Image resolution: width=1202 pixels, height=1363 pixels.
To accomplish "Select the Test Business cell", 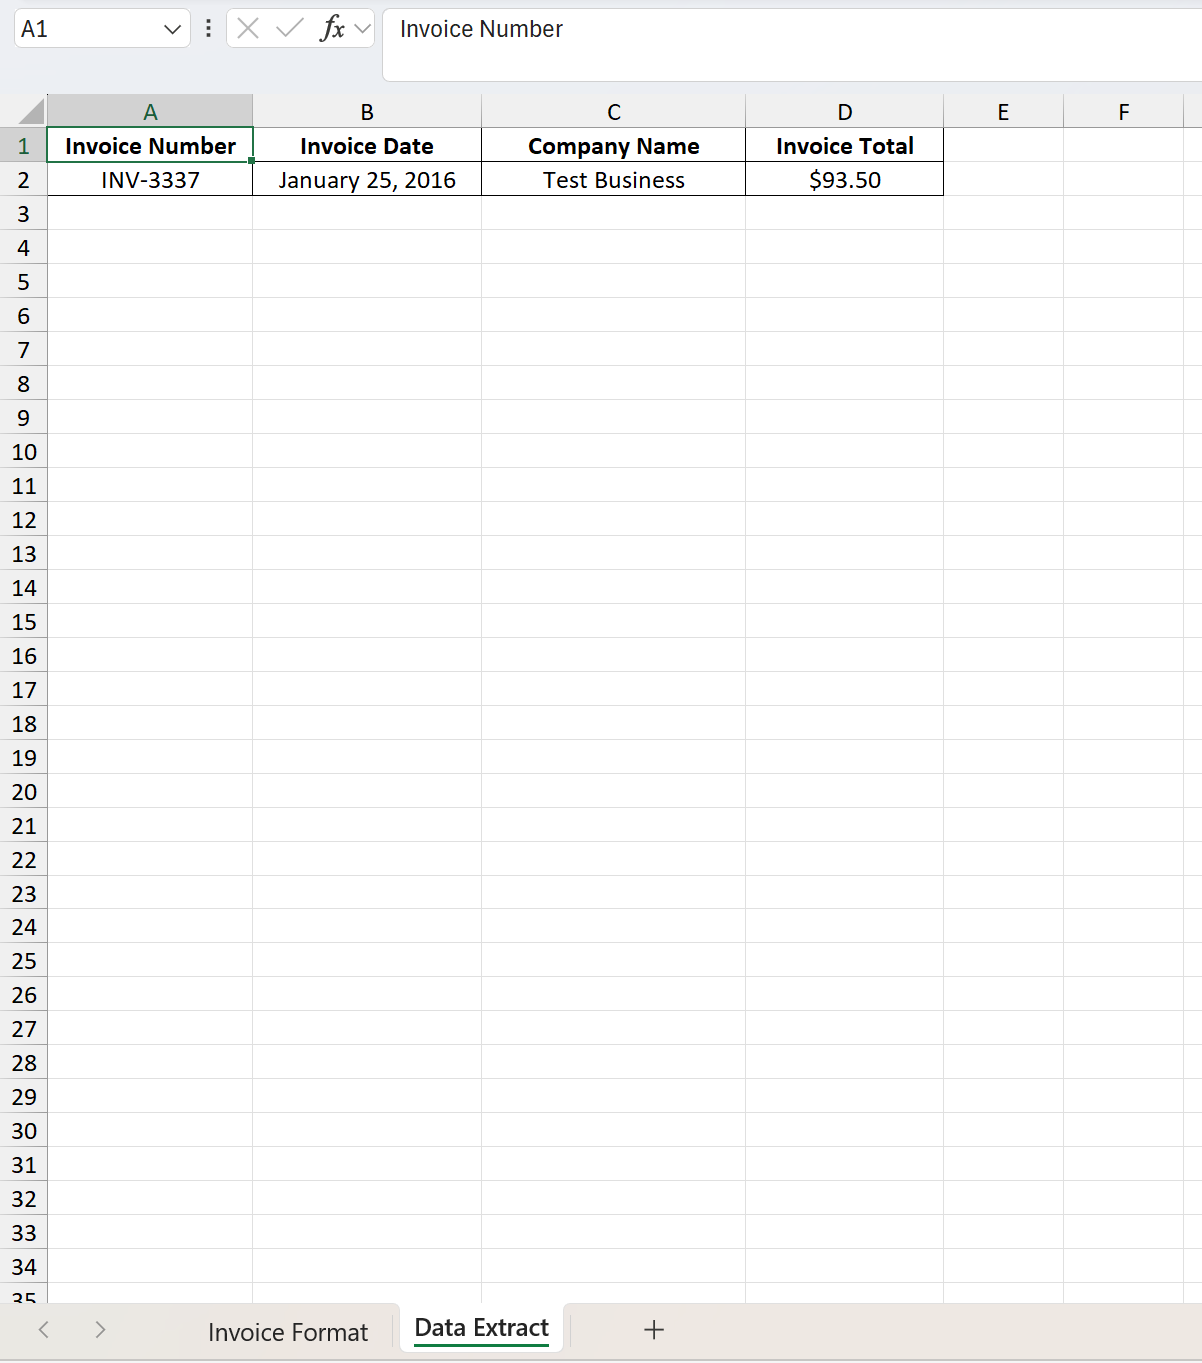I will (x=613, y=180).
